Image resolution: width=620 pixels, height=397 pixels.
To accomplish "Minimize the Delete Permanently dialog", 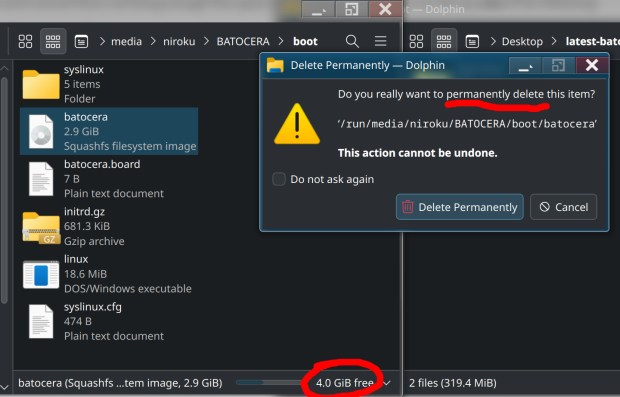I will (x=525, y=65).
